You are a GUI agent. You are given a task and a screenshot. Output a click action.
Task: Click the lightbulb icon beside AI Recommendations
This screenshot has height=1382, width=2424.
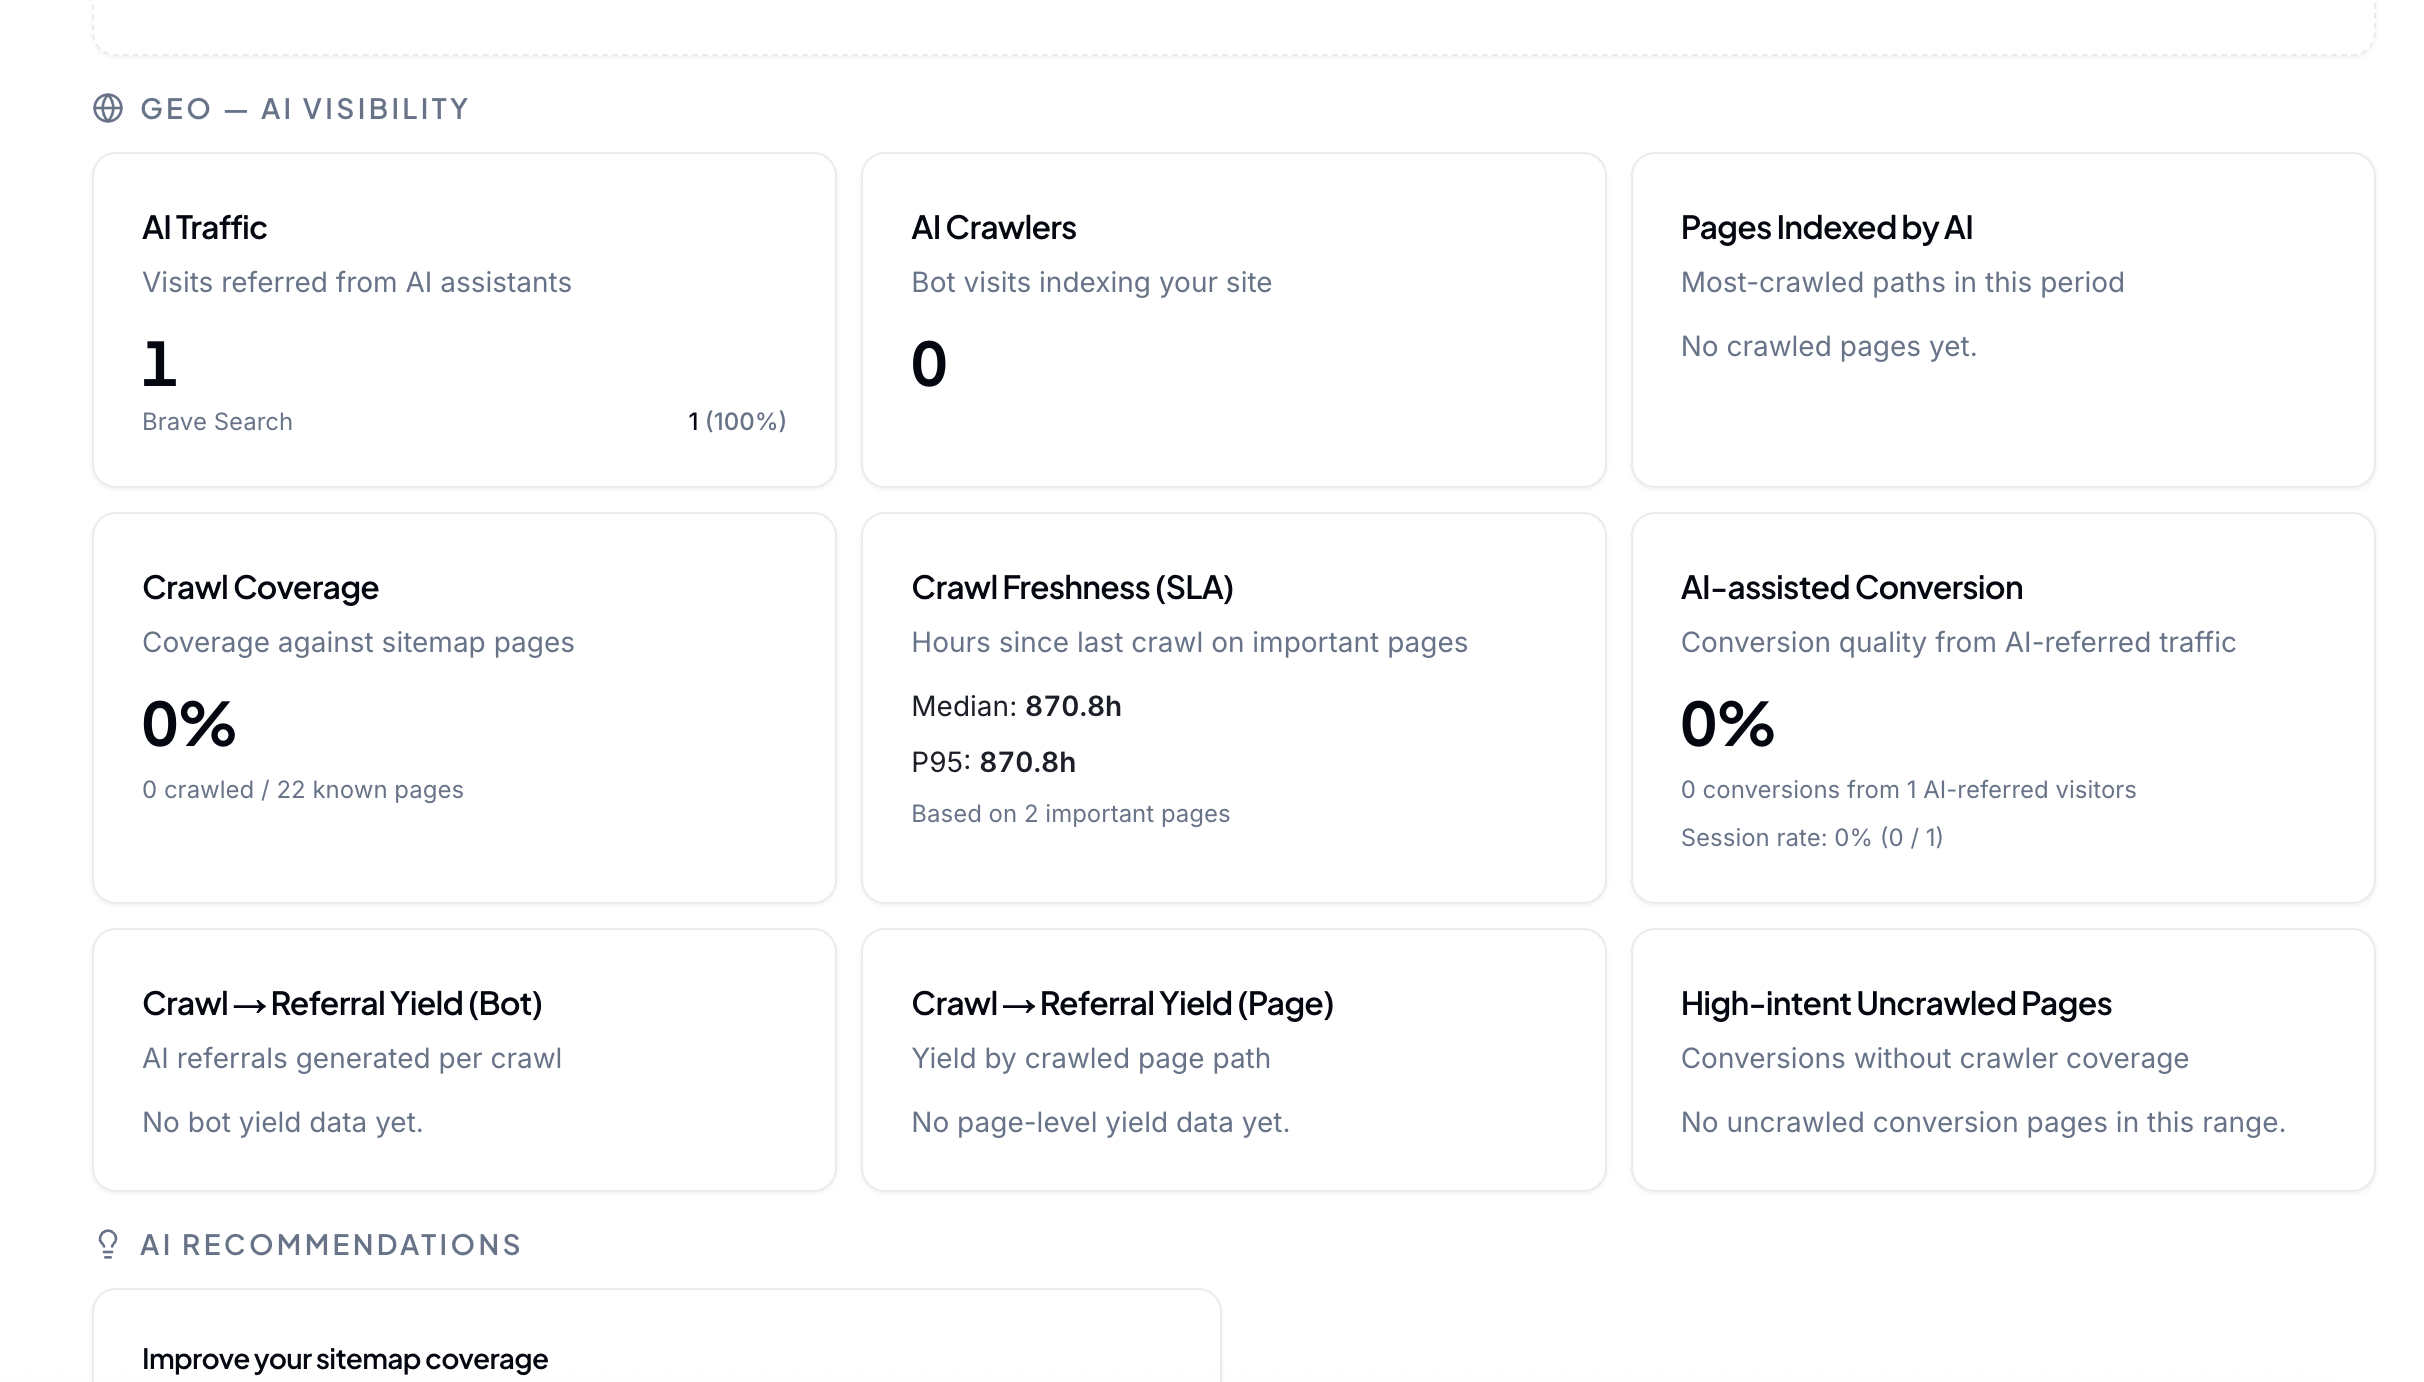[x=106, y=1245]
